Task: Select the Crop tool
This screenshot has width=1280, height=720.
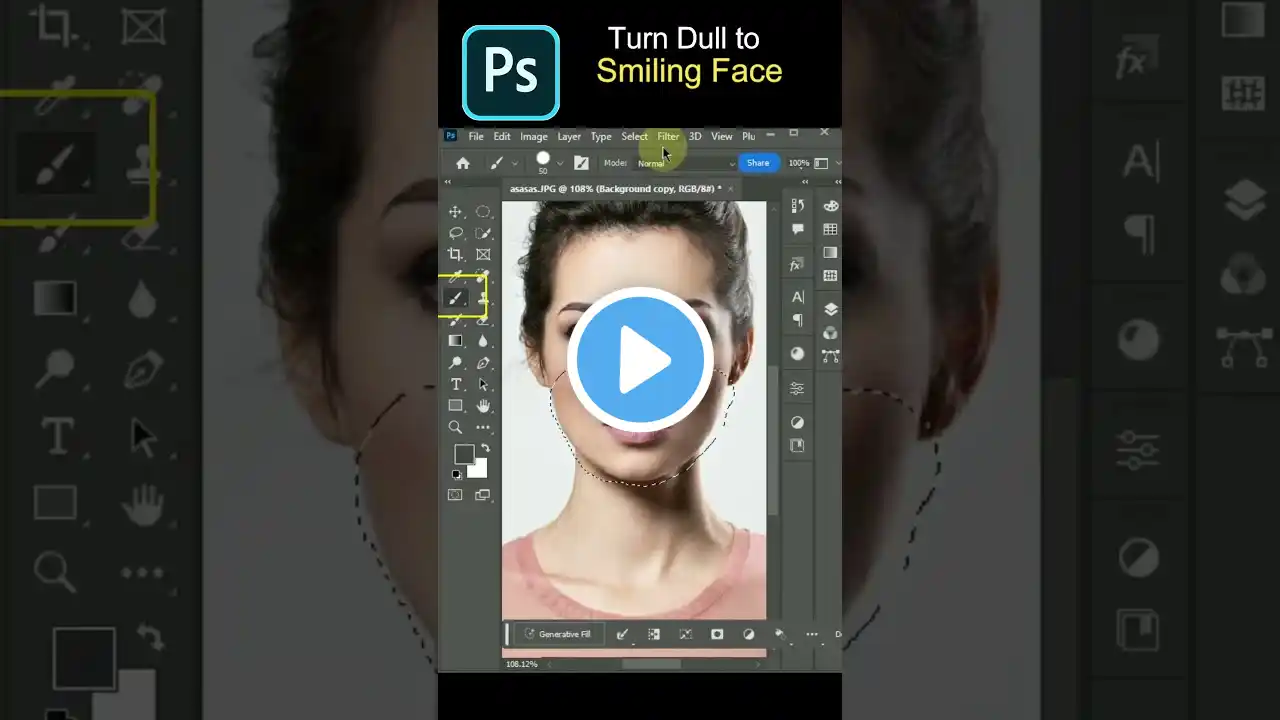Action: 456,255
